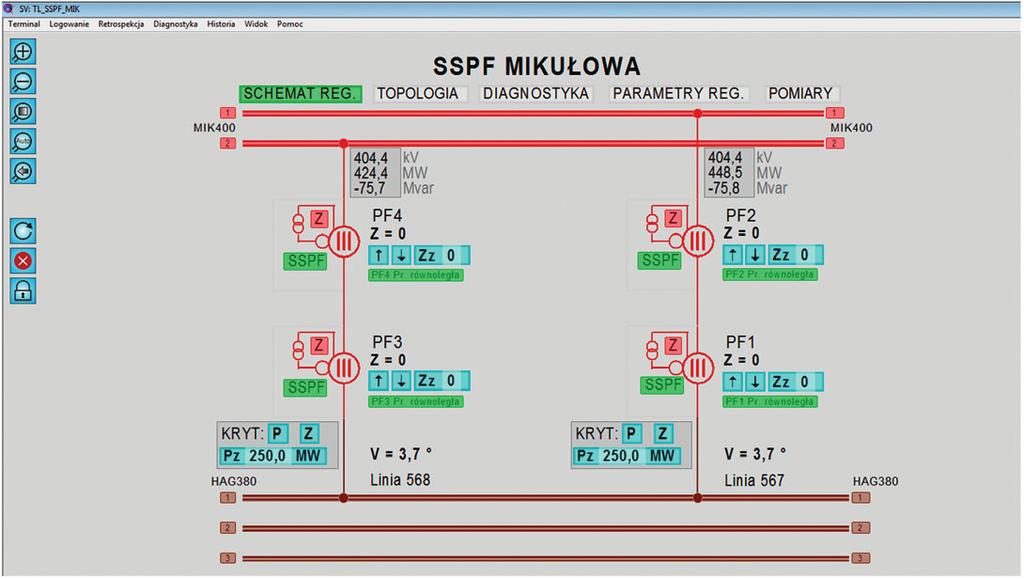Select criterion P for Linia 568
Viewport: 1024px width, 579px height.
pyautogui.click(x=278, y=433)
